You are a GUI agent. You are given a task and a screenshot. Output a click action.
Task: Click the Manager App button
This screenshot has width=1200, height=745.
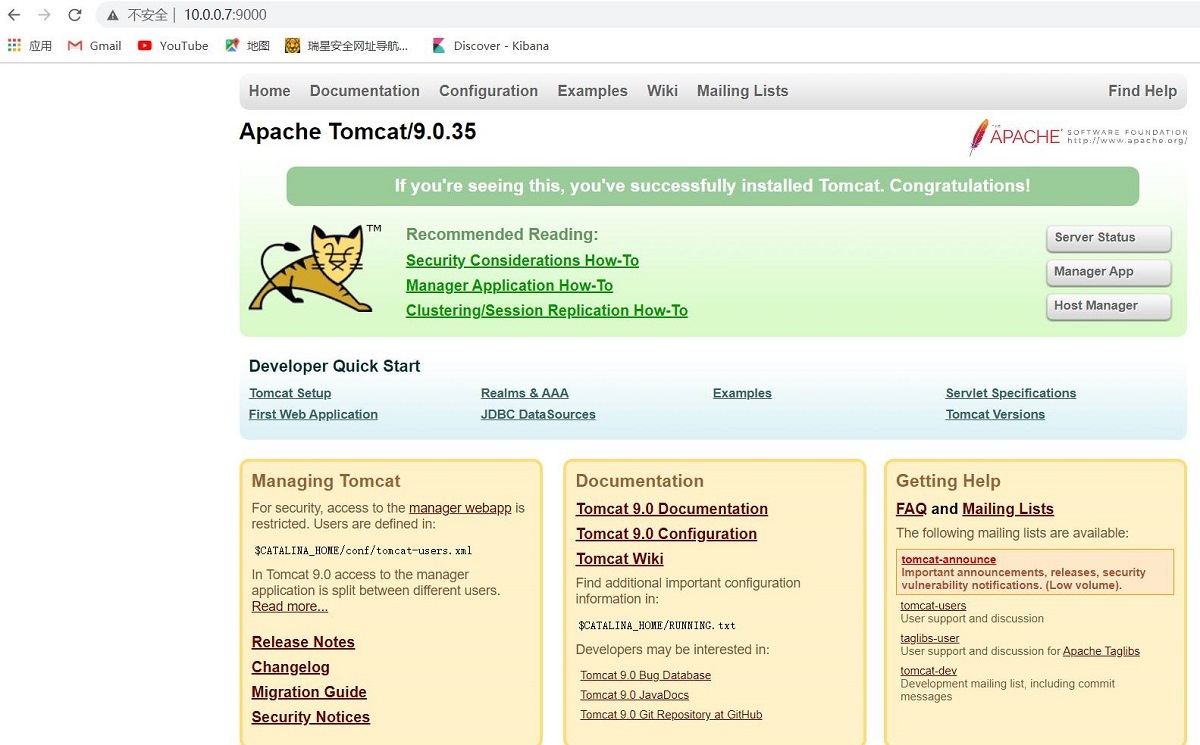(1108, 272)
